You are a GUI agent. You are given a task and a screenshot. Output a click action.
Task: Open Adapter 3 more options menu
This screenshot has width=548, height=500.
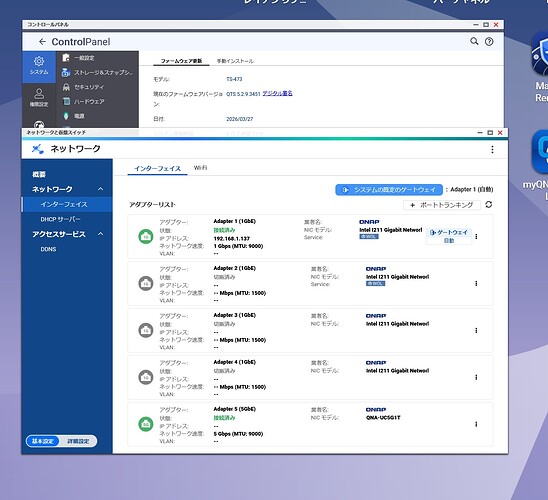[x=476, y=331]
